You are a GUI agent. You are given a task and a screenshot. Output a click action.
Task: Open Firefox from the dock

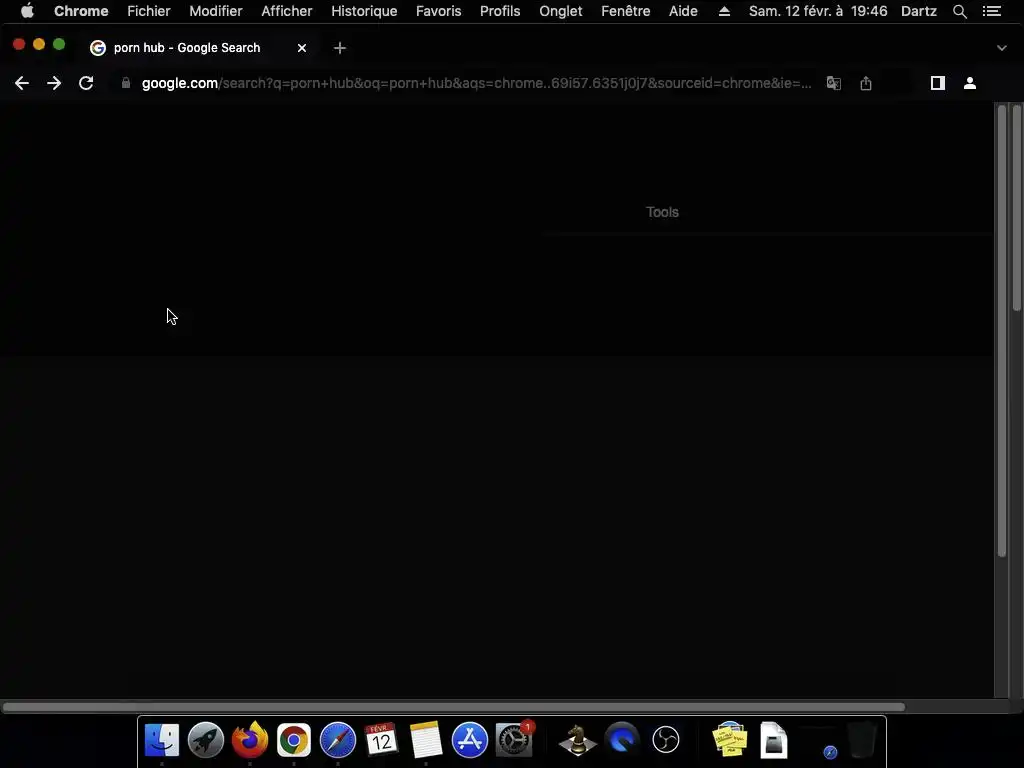point(249,741)
